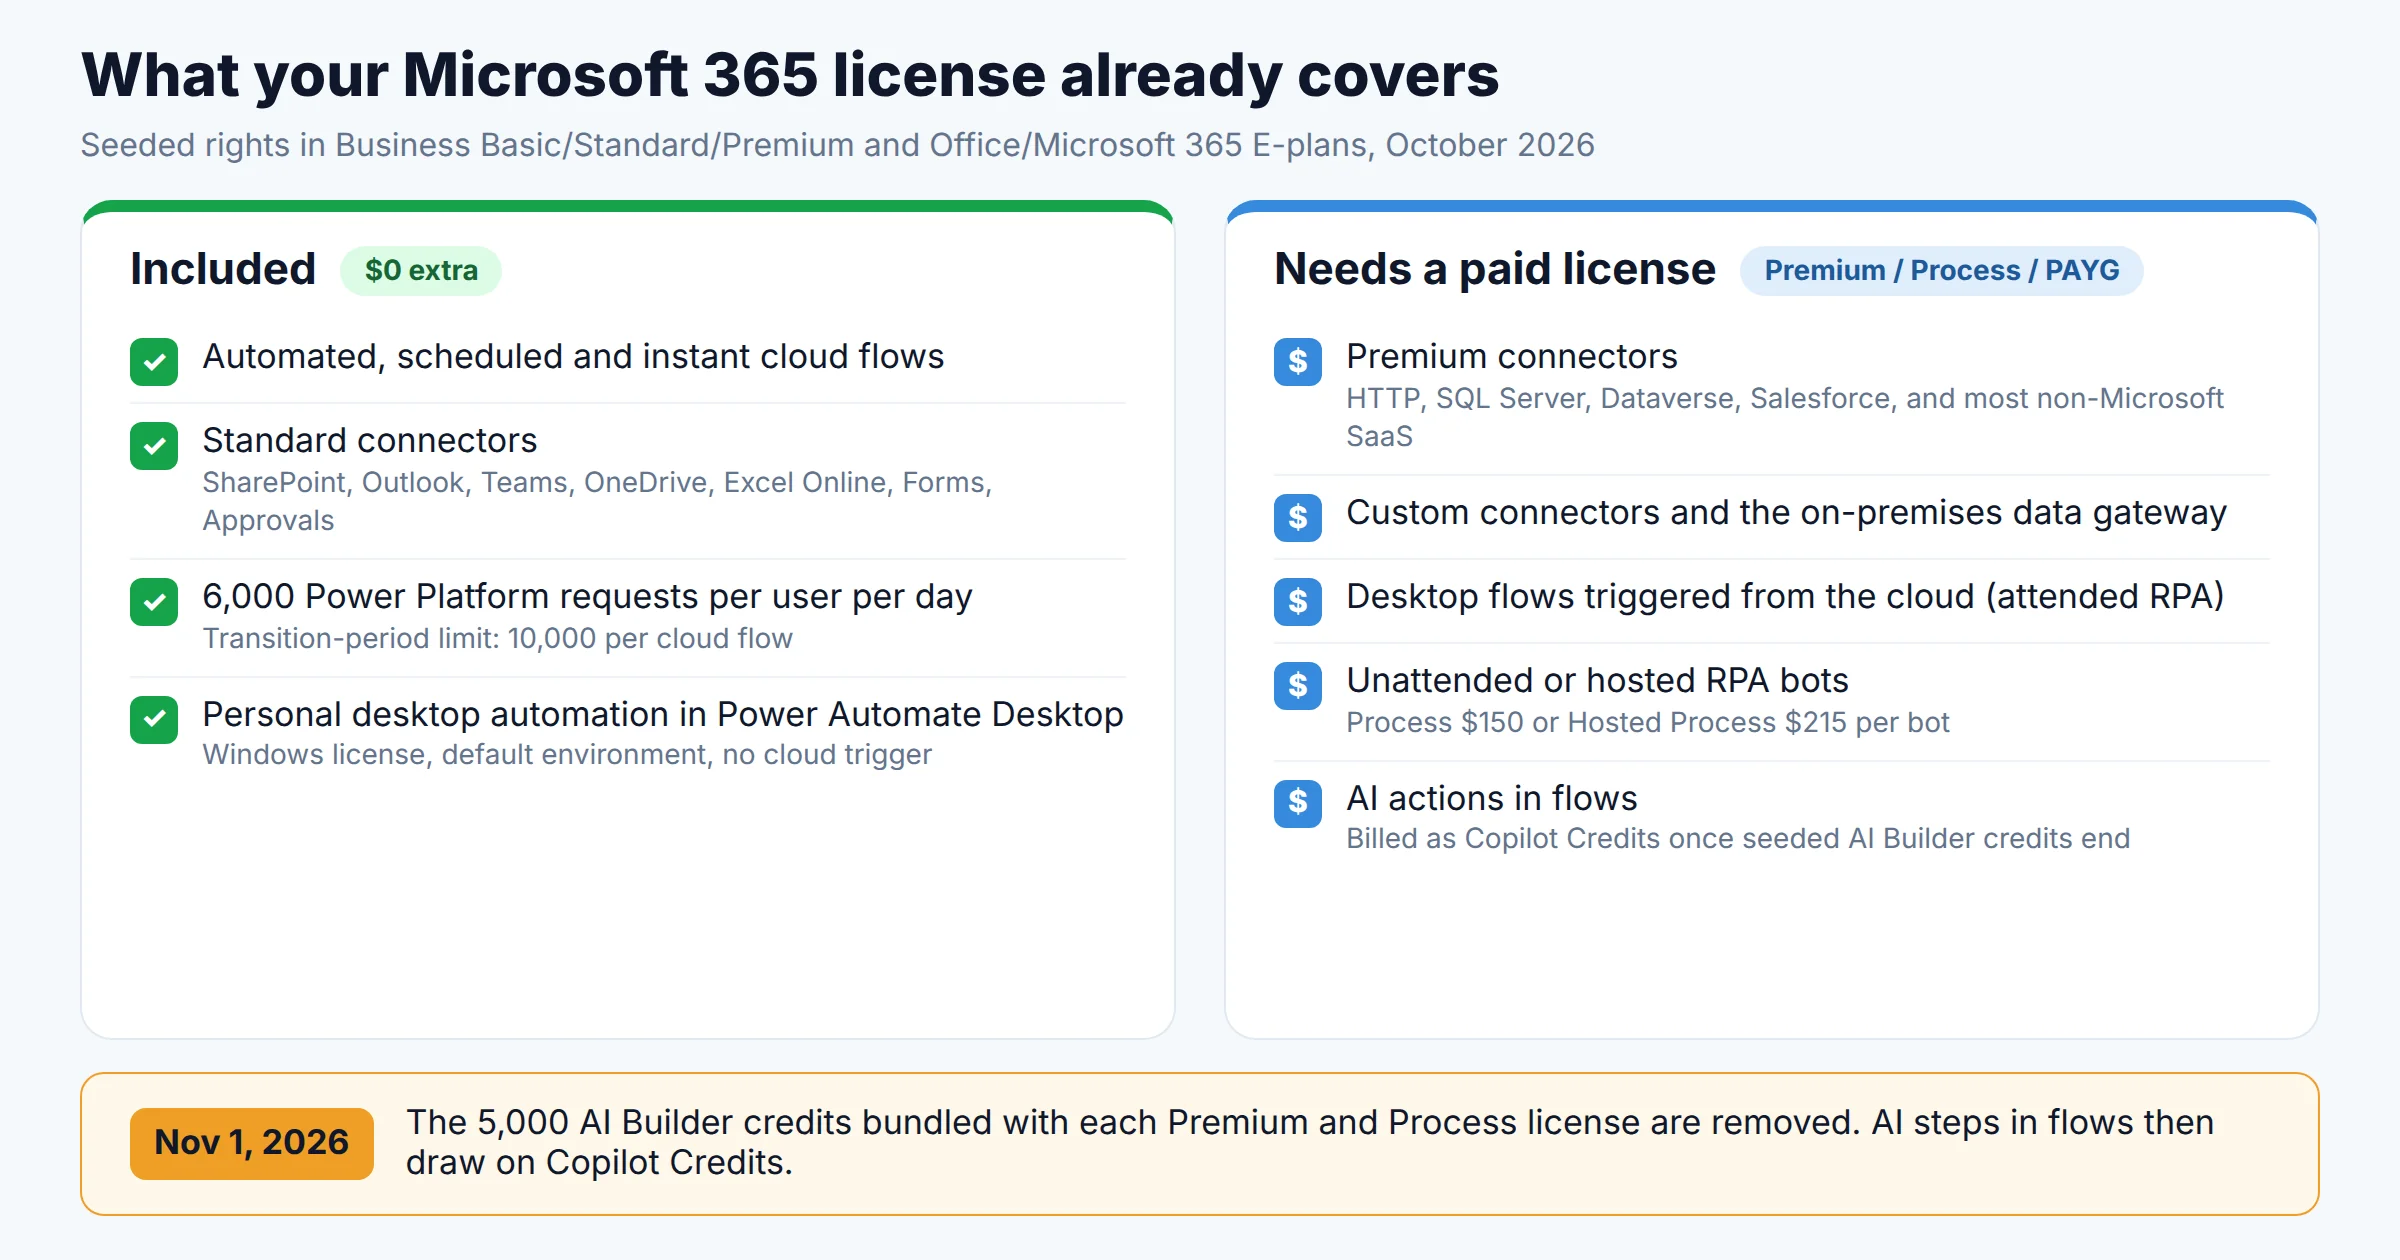The height and width of the screenshot is (1260, 2400).
Task: Click the SharePoint, Outlook, Teams connector list text
Action: tap(597, 501)
